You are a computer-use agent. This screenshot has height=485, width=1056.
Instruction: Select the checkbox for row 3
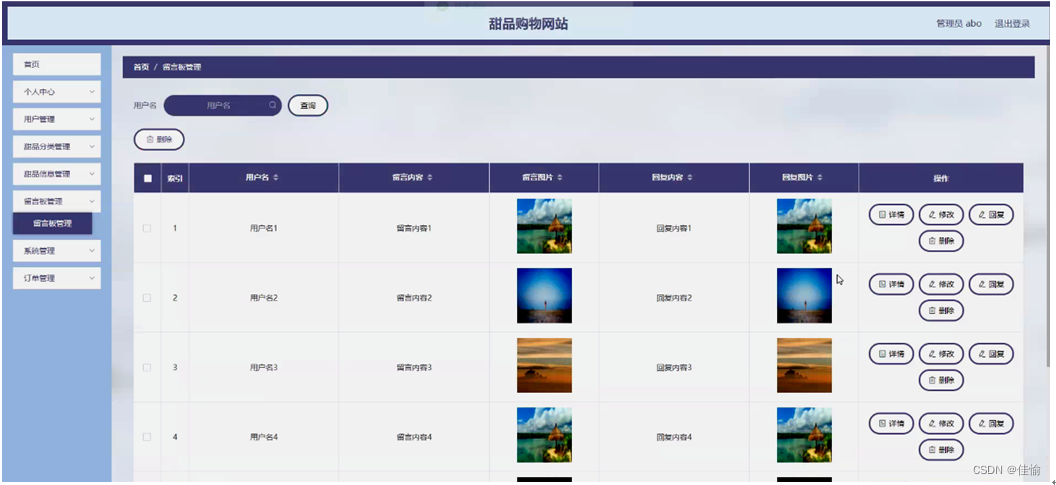(147, 367)
